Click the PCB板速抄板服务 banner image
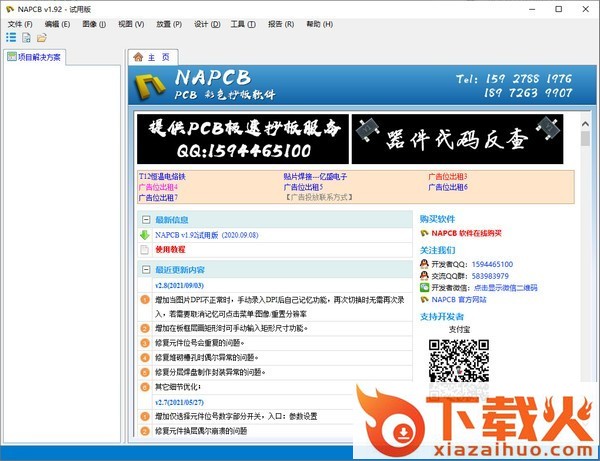This screenshot has height=461, width=600. click(x=243, y=139)
